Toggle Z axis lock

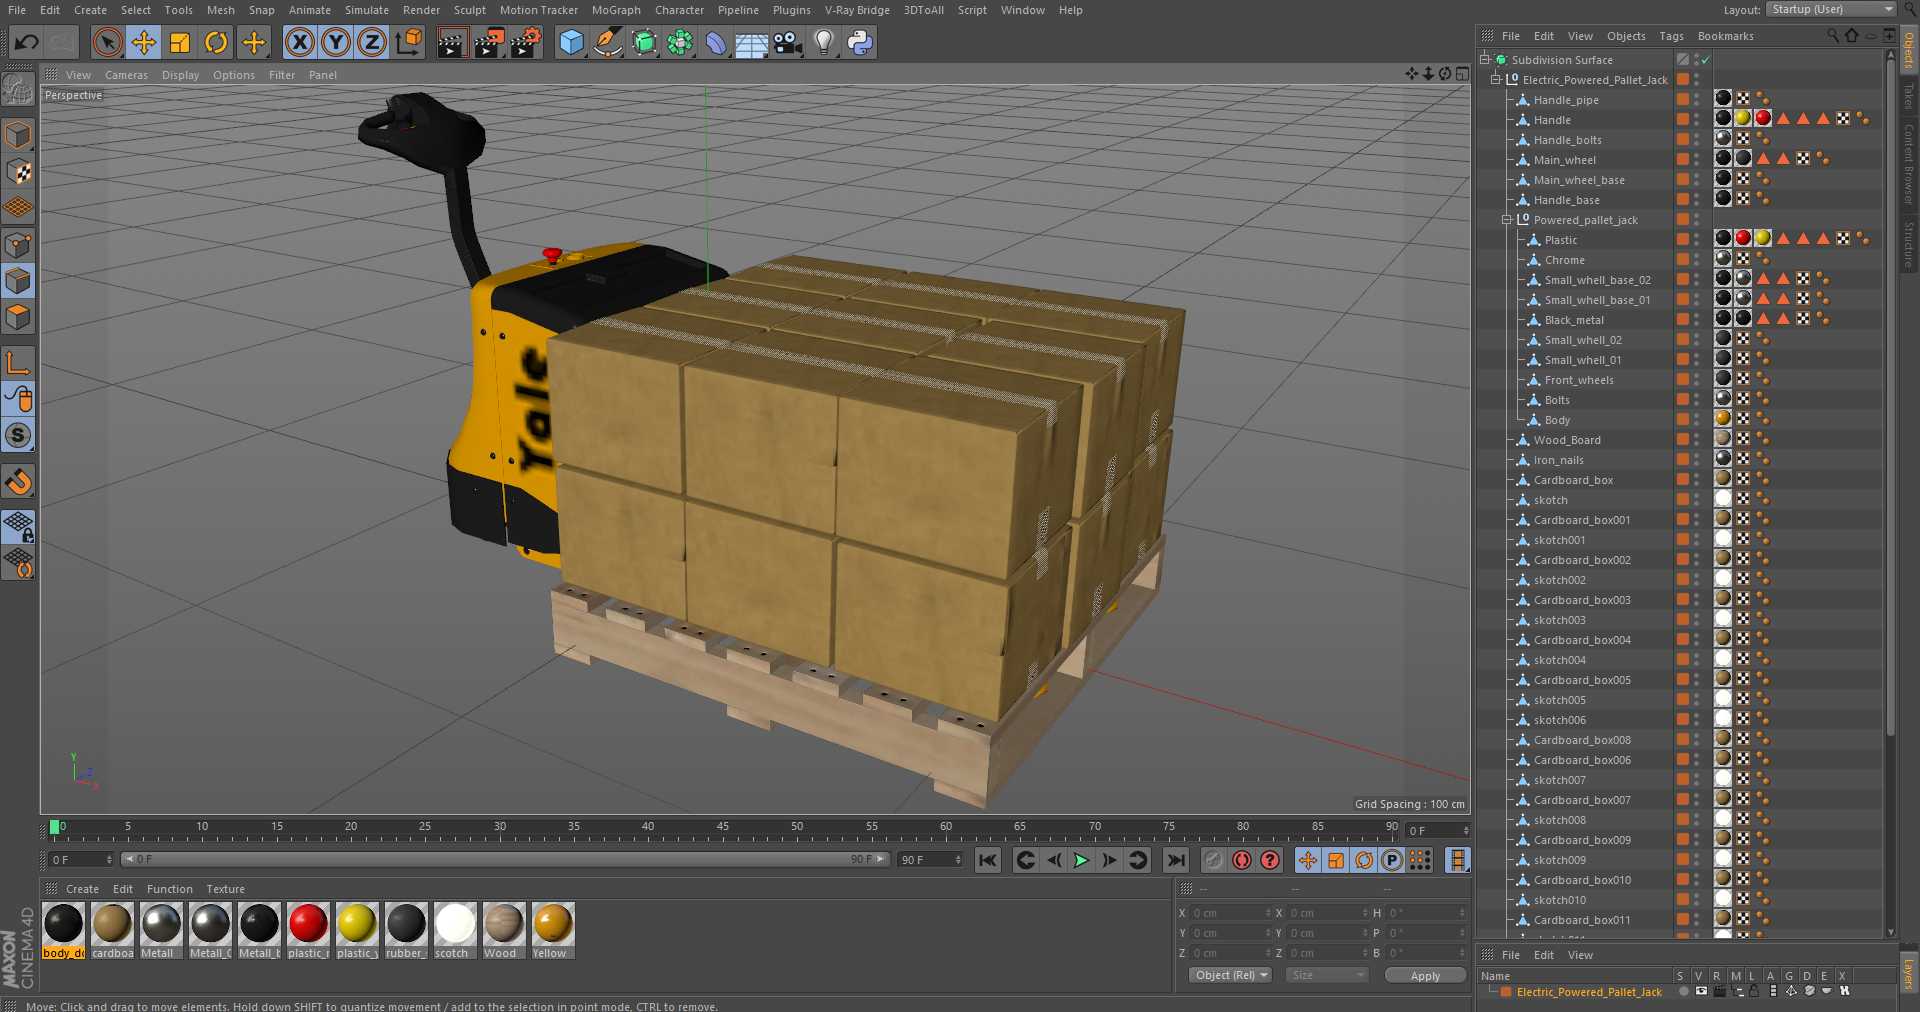coord(372,42)
